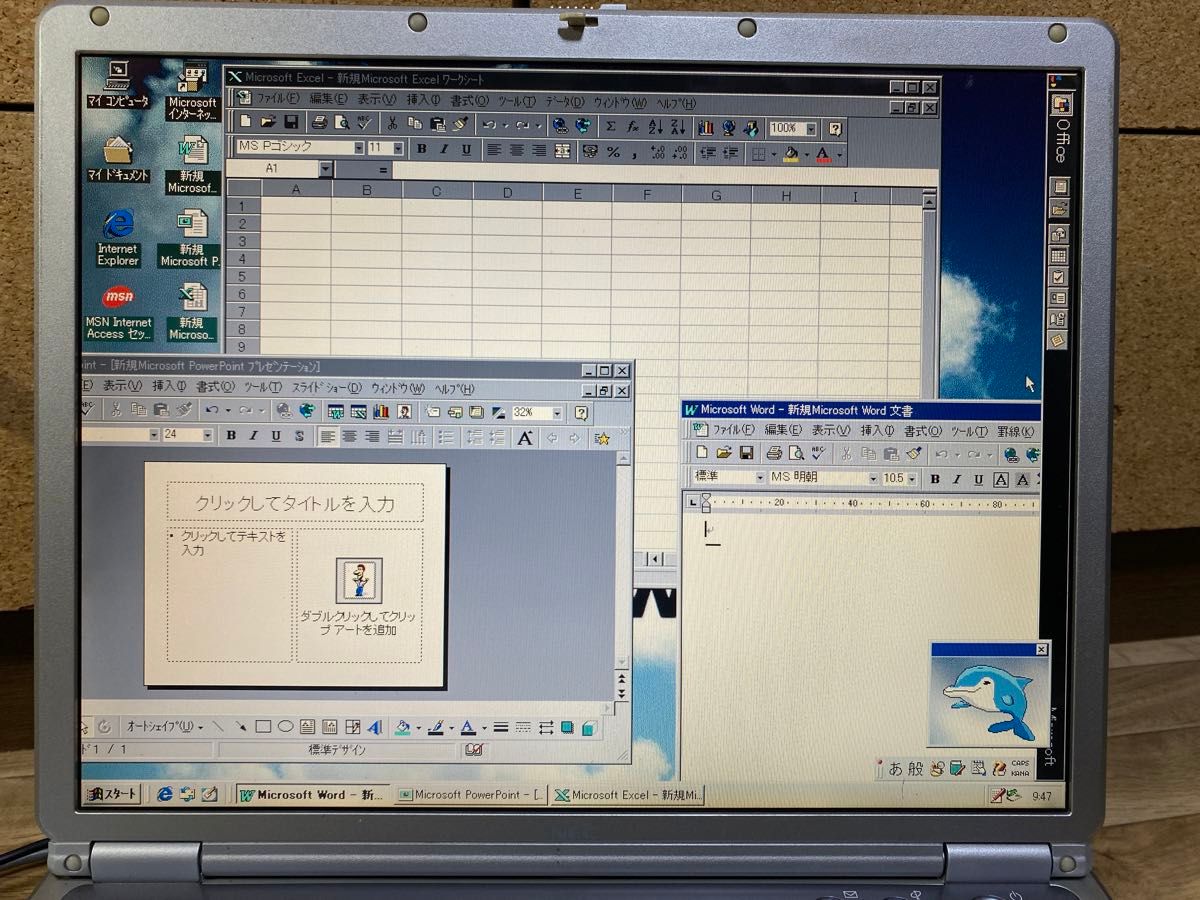Viewport: 1200px width, 900px height.
Task: Click the Excel Print Preview icon
Action: (x=342, y=123)
